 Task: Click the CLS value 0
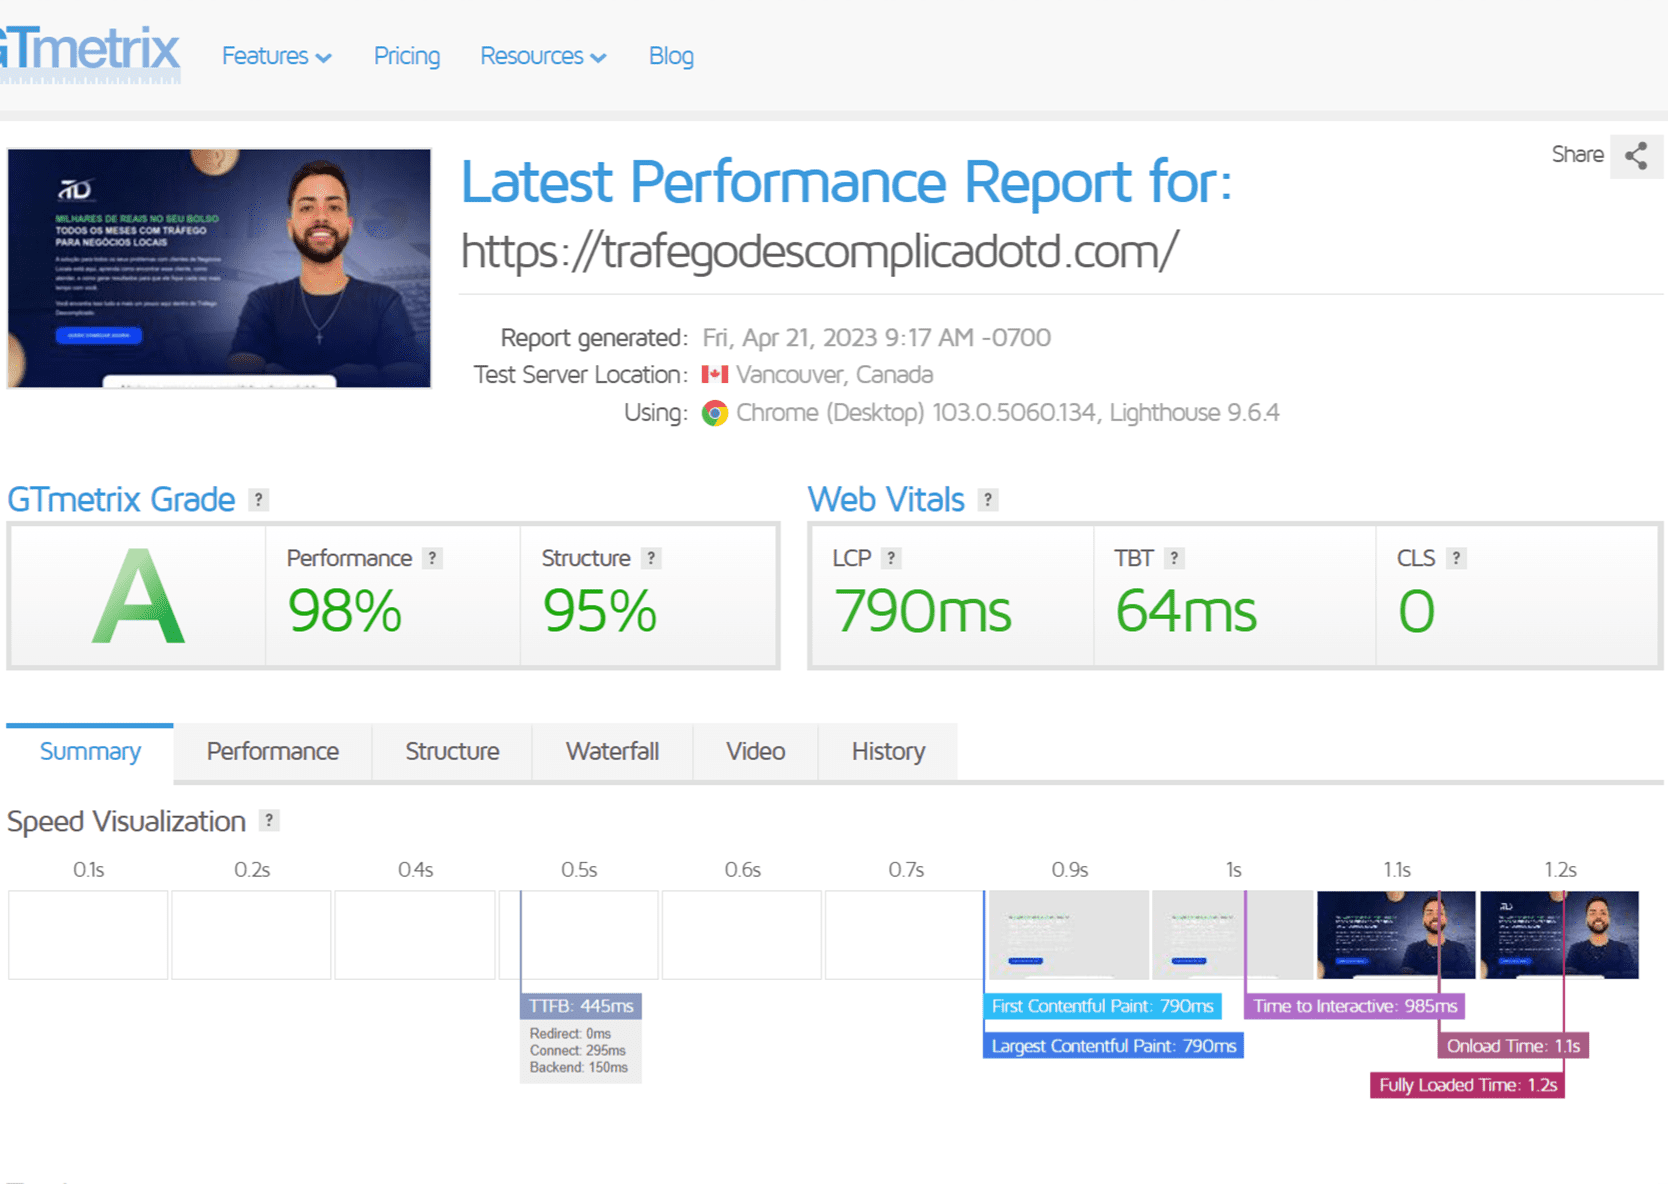(1416, 611)
